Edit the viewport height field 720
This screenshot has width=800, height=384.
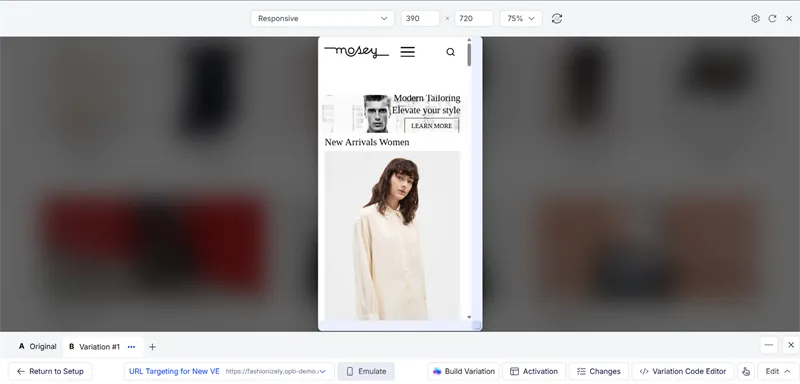[x=473, y=18]
